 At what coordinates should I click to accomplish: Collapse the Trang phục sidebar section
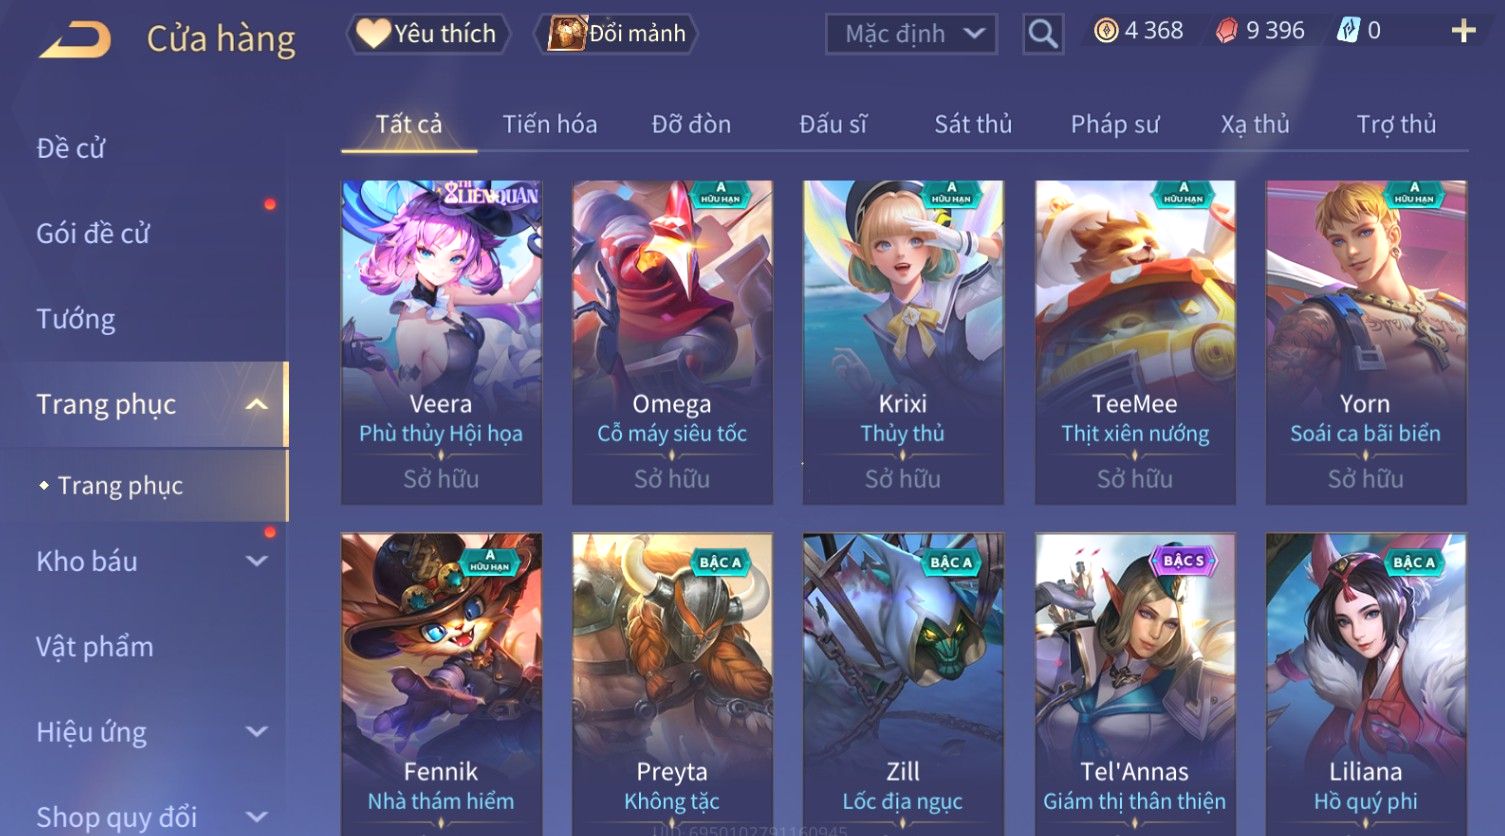257,404
